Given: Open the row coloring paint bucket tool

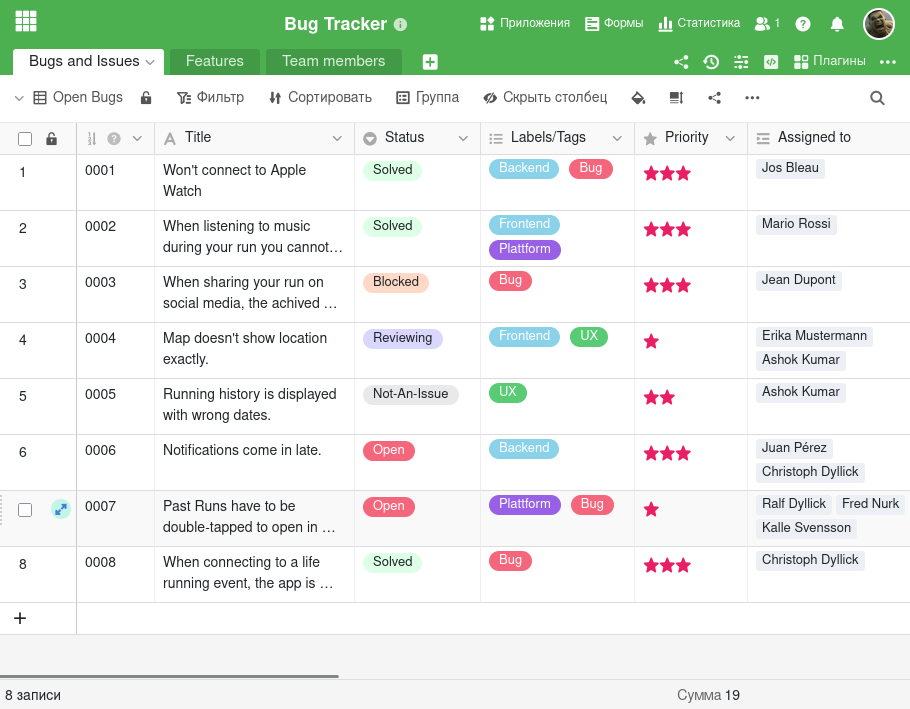Looking at the screenshot, I should 638,98.
